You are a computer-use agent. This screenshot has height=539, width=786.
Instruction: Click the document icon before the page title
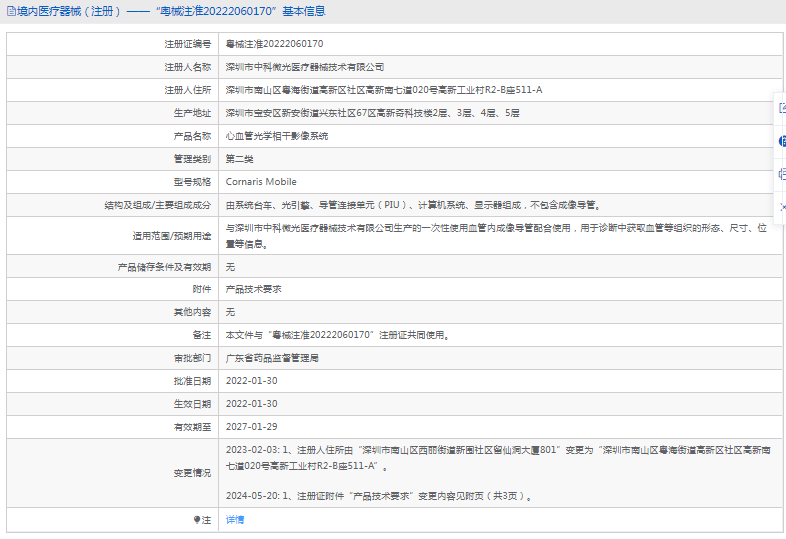click(x=11, y=12)
